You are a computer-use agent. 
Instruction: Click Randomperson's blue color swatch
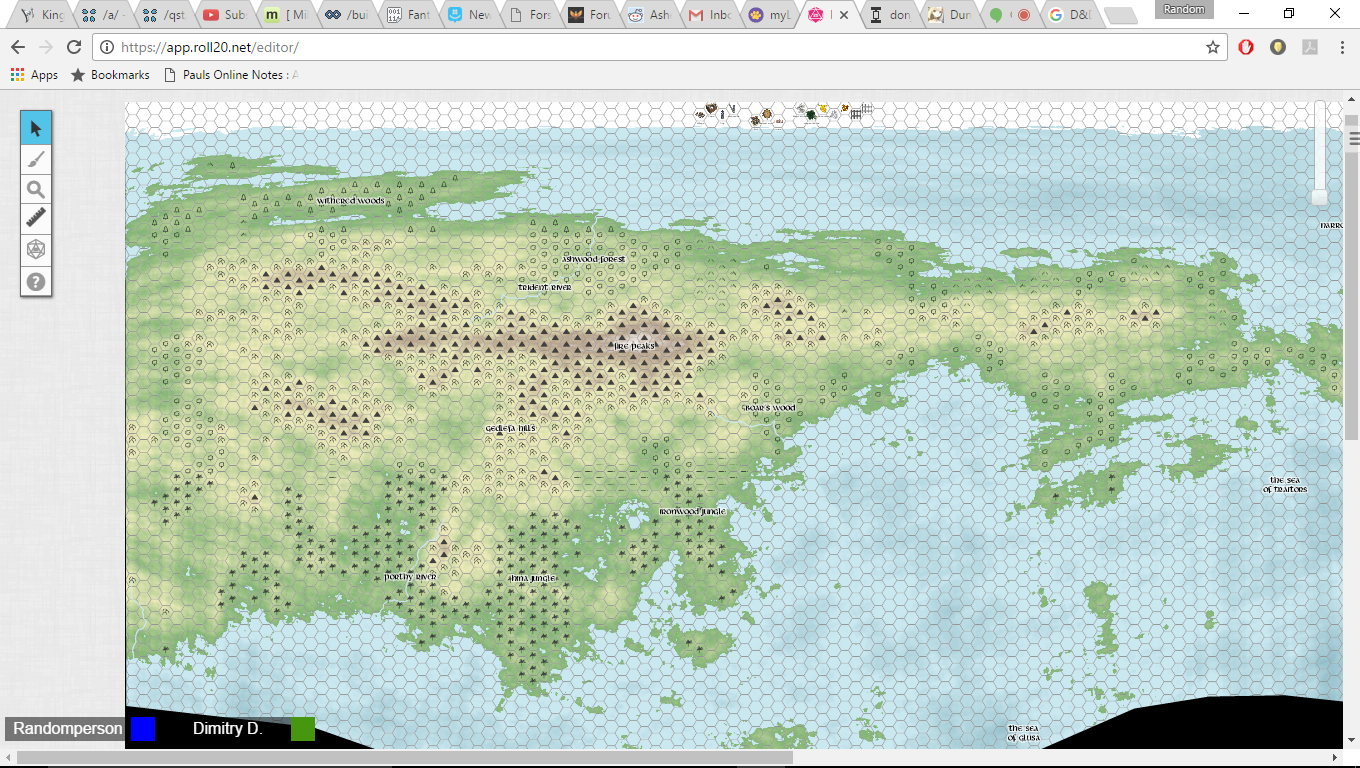143,729
